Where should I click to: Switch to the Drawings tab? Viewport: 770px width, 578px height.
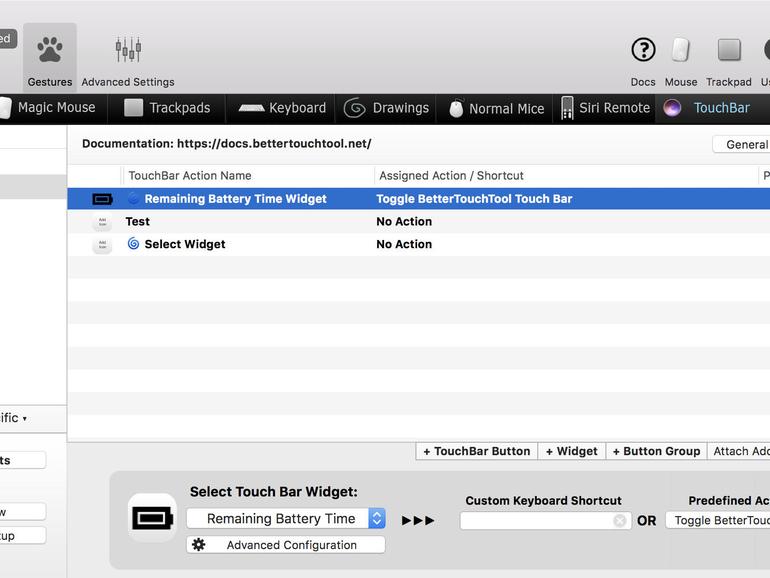386,108
